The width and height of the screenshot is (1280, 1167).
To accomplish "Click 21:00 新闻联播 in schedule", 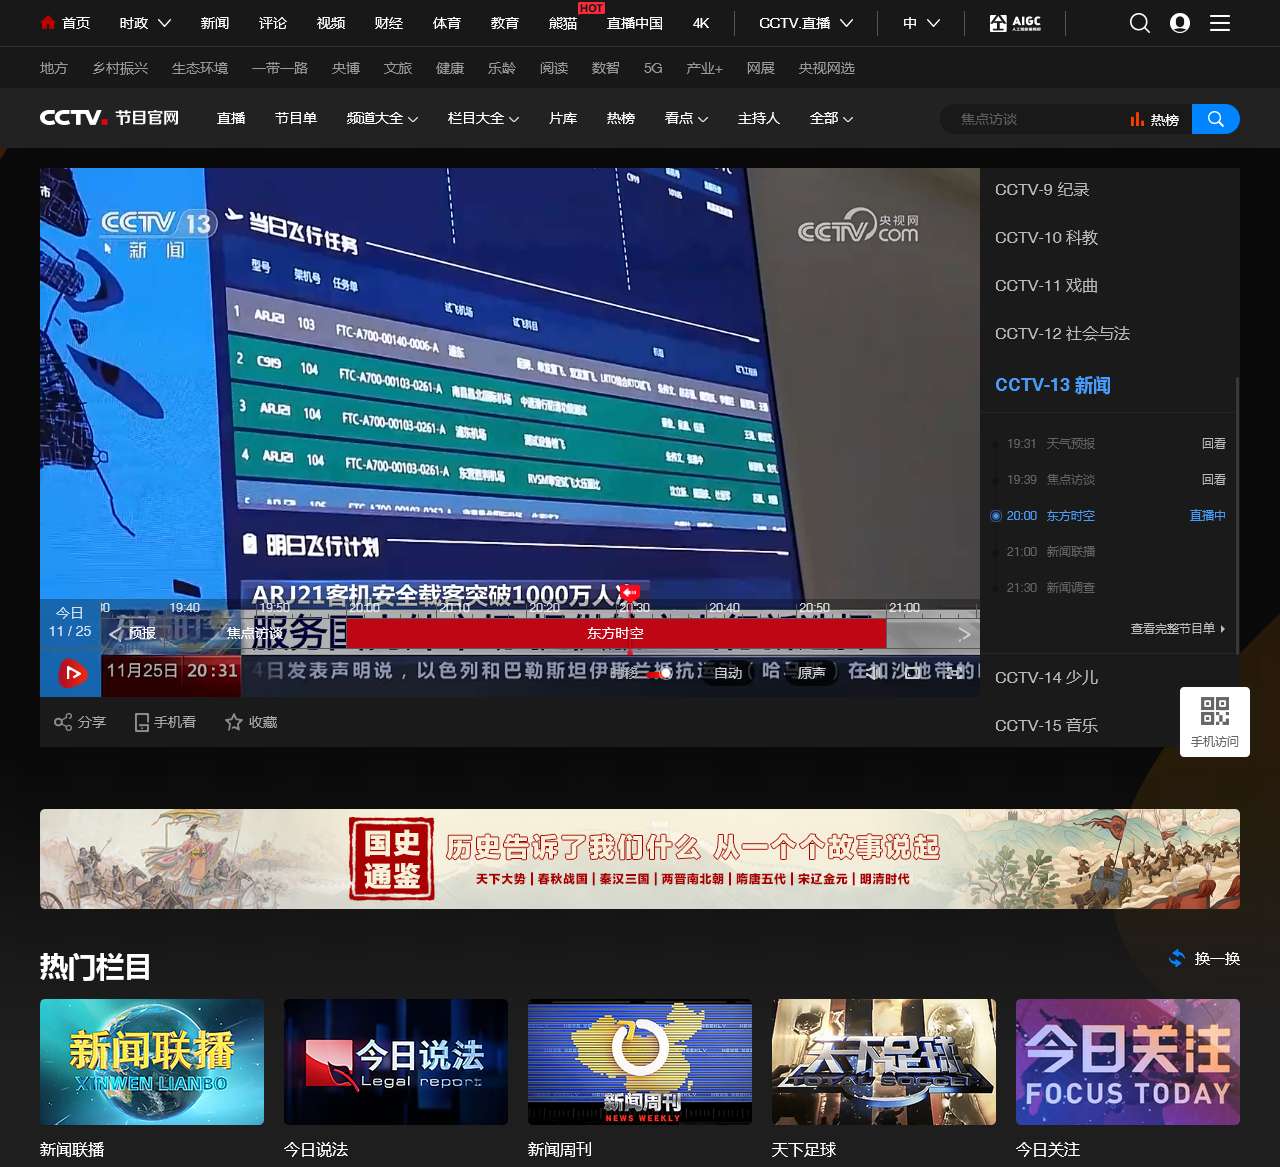I will click(x=1050, y=552).
